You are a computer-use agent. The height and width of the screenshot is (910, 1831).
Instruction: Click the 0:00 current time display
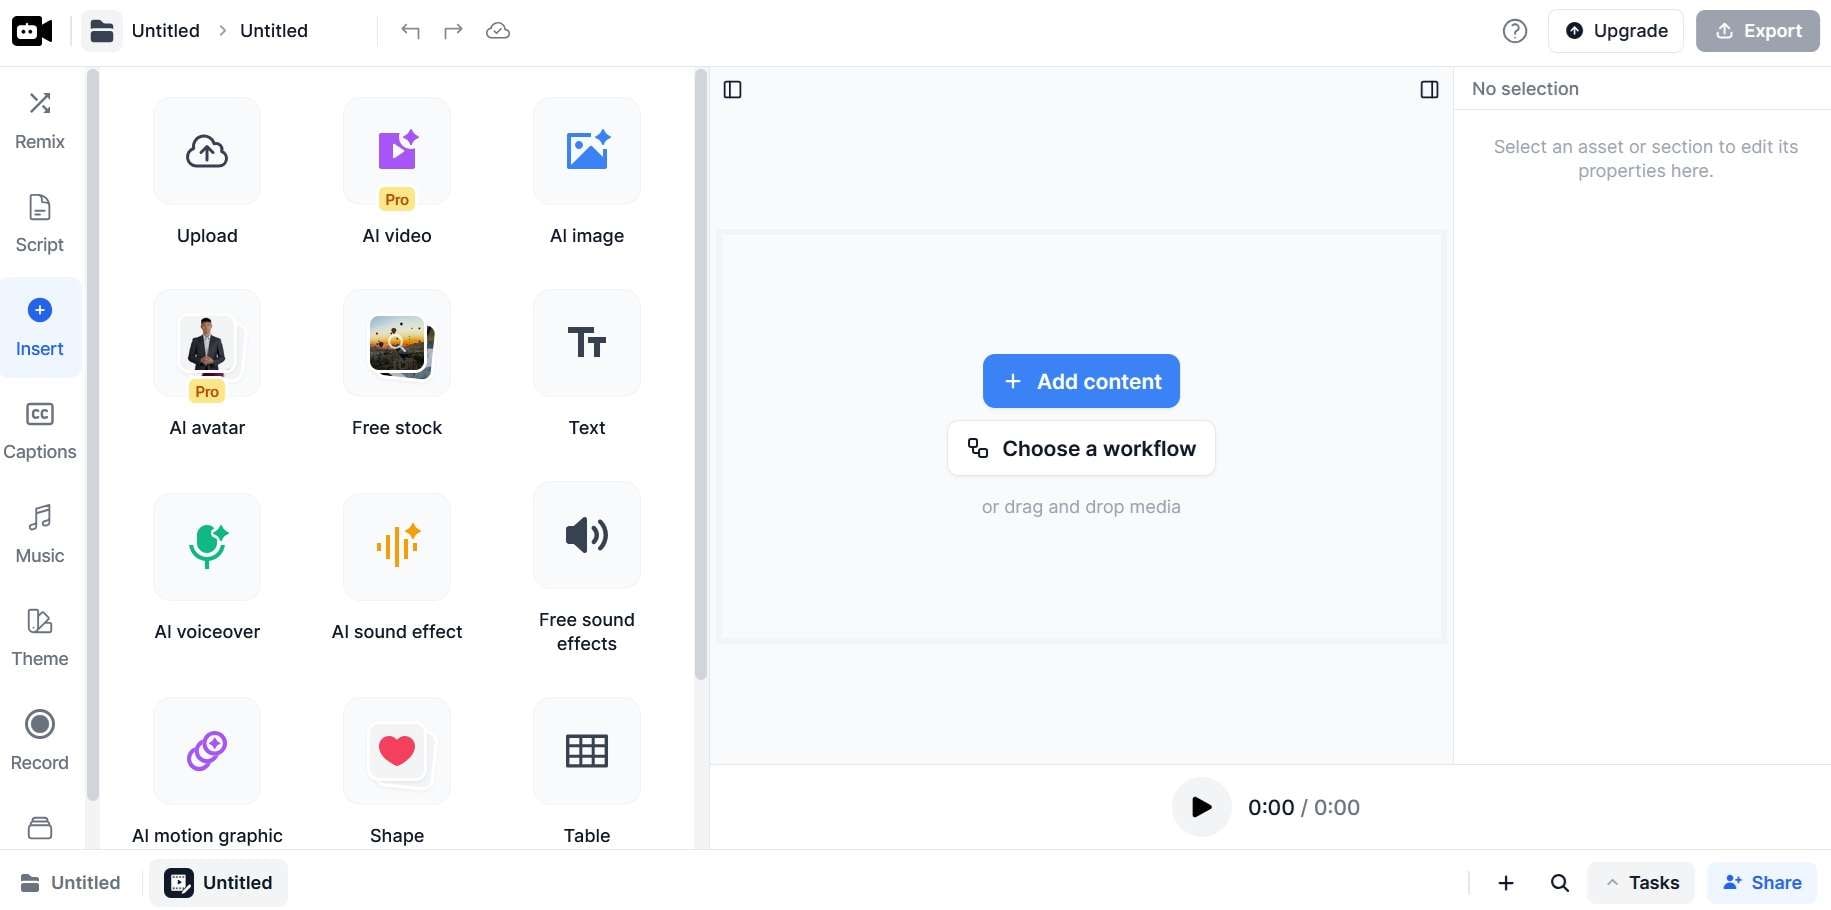click(x=1271, y=808)
